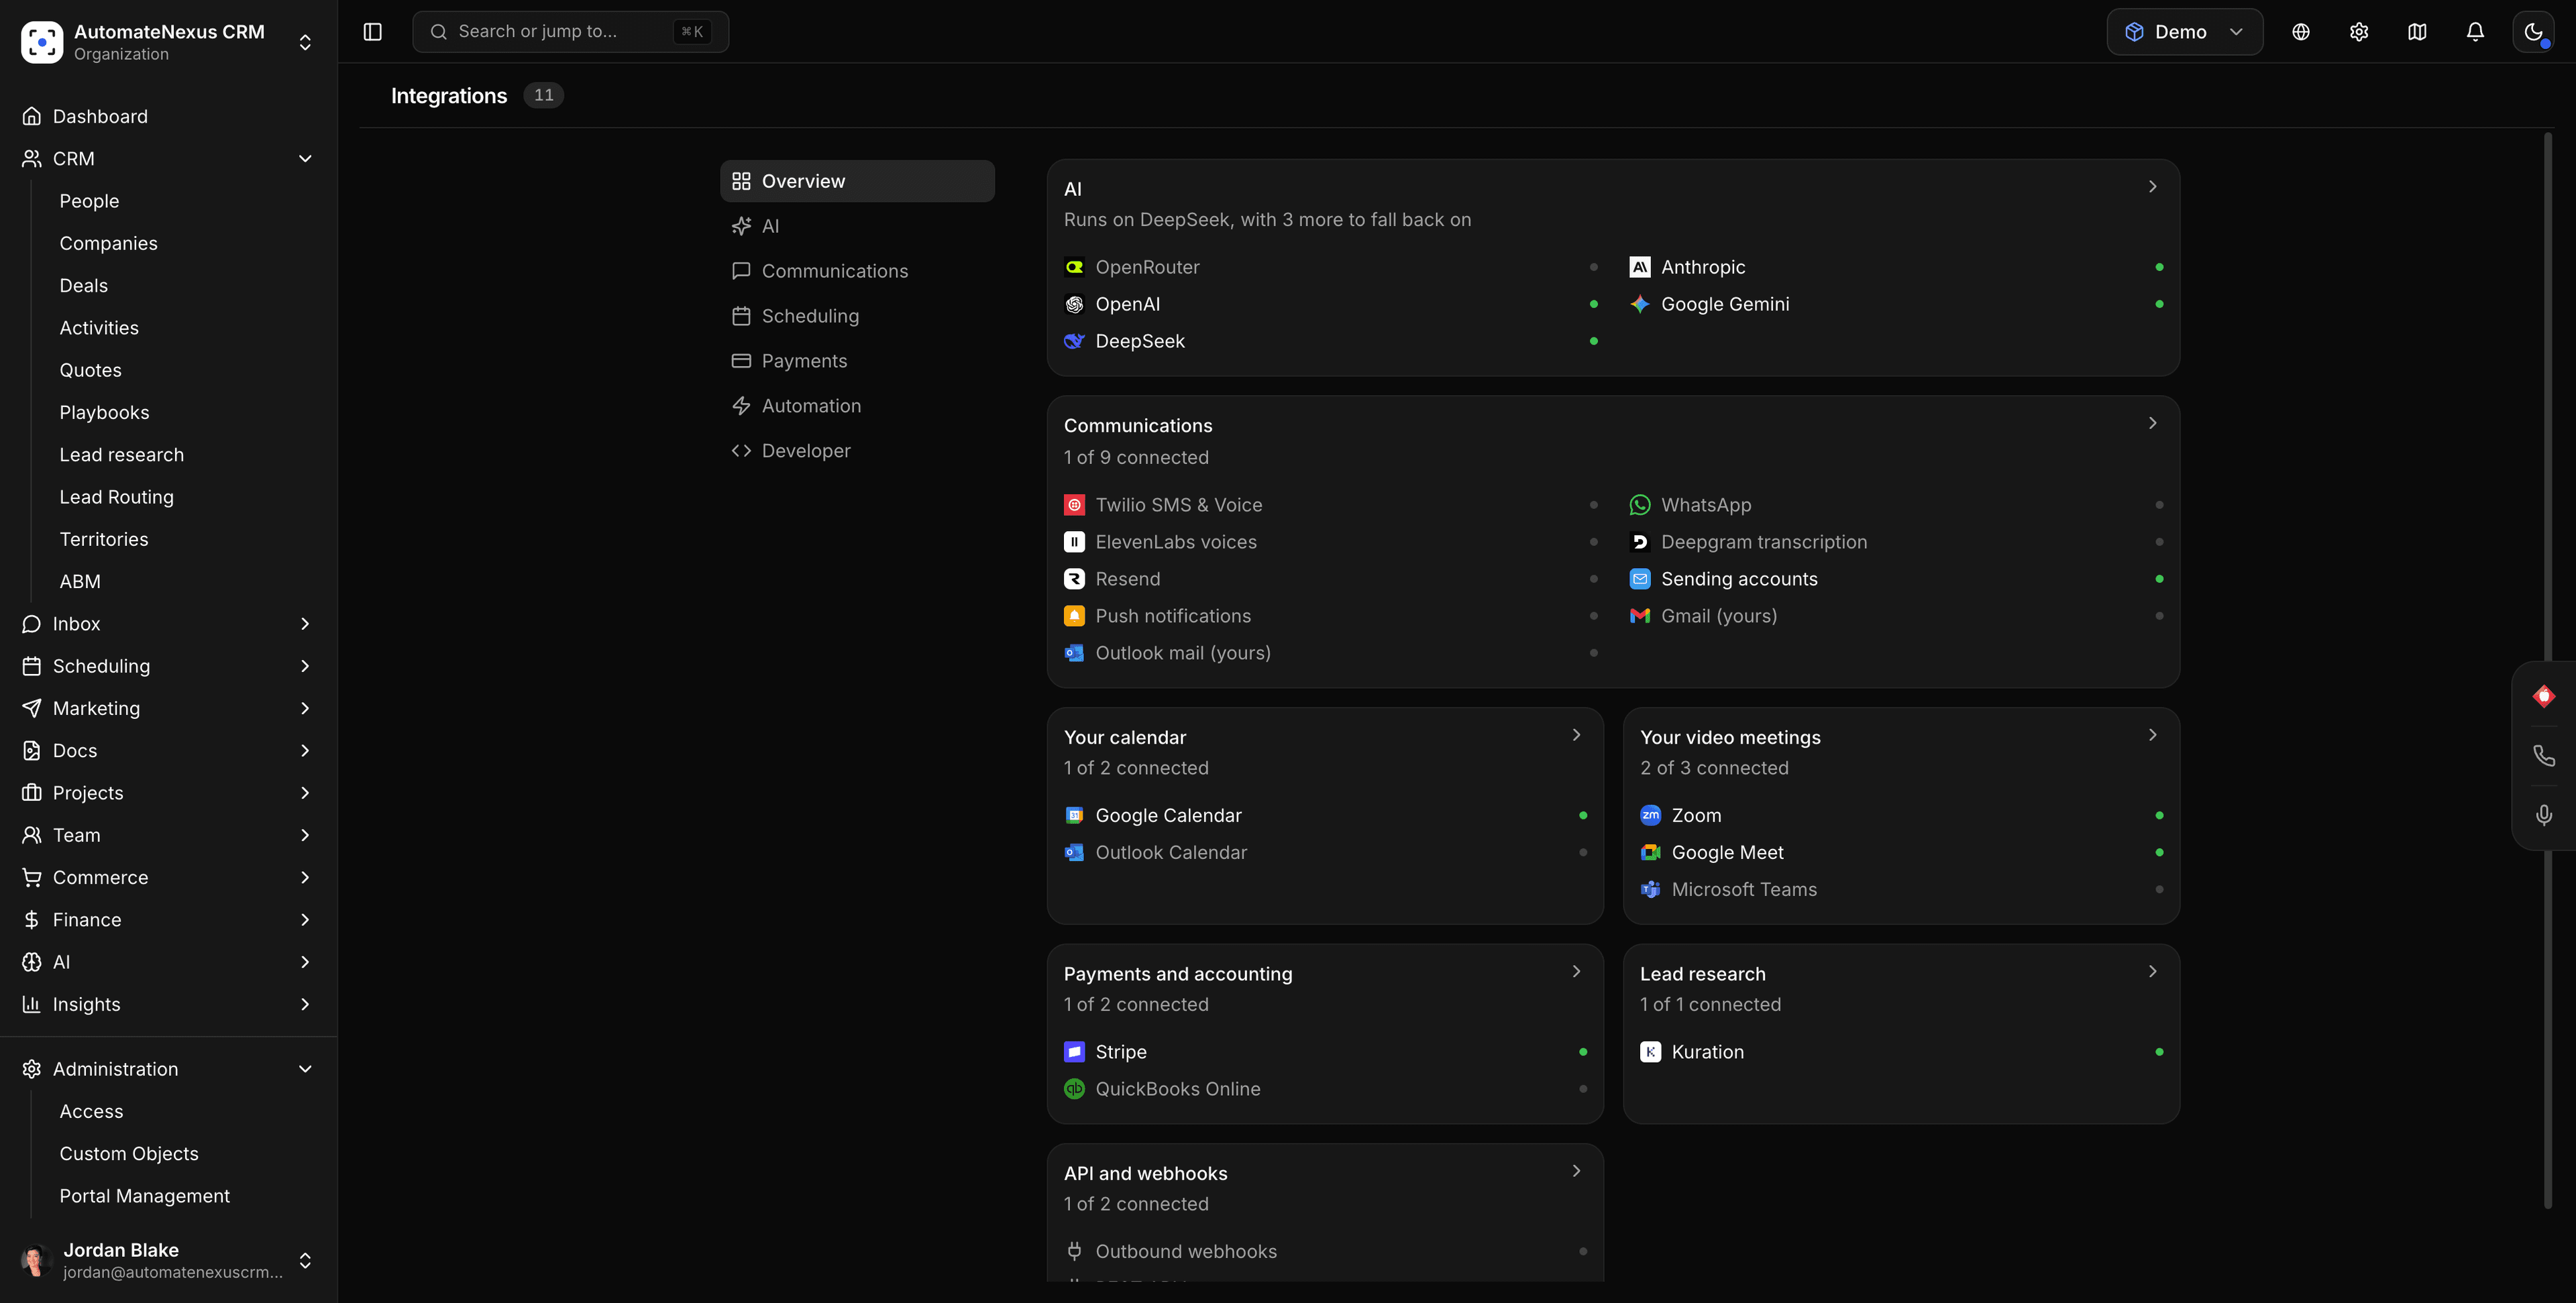2576x1303 pixels.
Task: Open the Demo workspace dropdown
Action: tap(2185, 32)
